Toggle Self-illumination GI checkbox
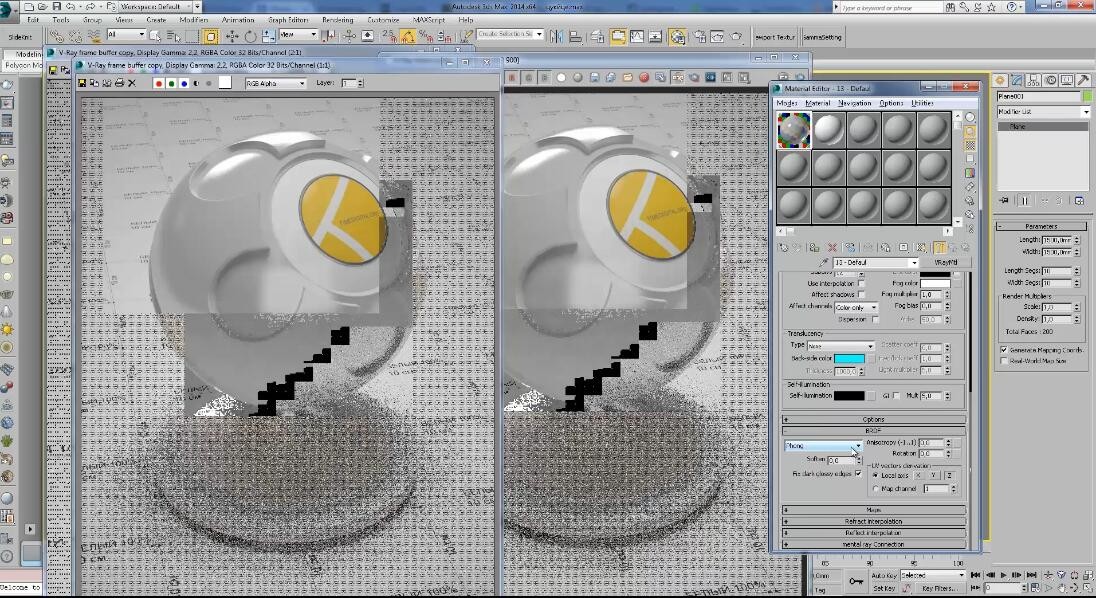 (897, 396)
